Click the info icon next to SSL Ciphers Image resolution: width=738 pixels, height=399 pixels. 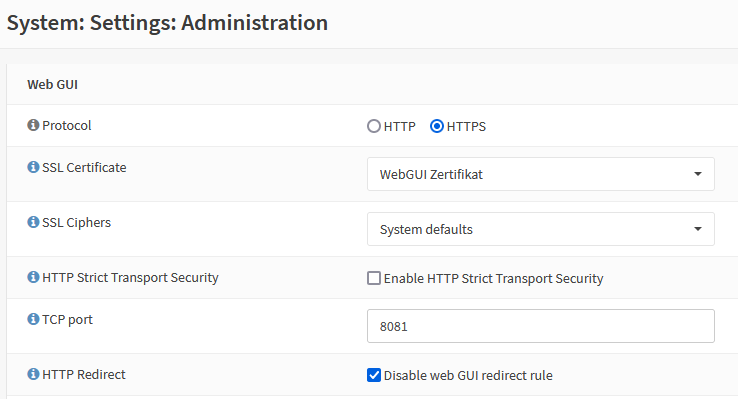tap(33, 222)
